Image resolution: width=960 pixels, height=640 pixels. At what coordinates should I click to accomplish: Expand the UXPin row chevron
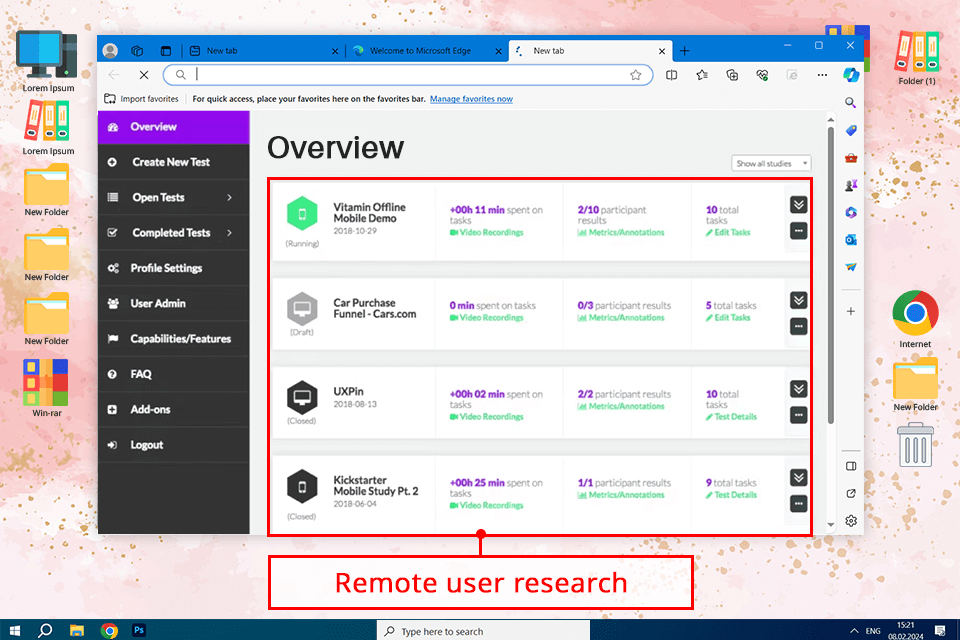click(x=798, y=389)
